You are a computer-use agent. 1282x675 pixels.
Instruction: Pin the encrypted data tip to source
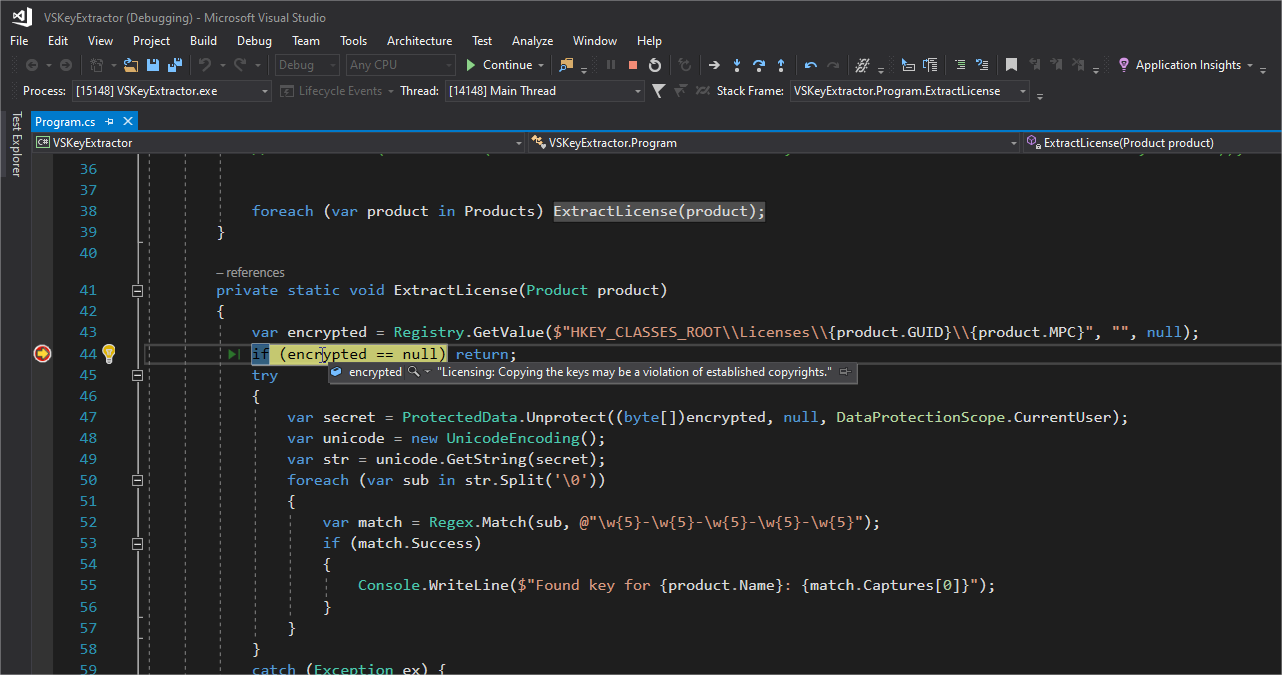point(845,372)
